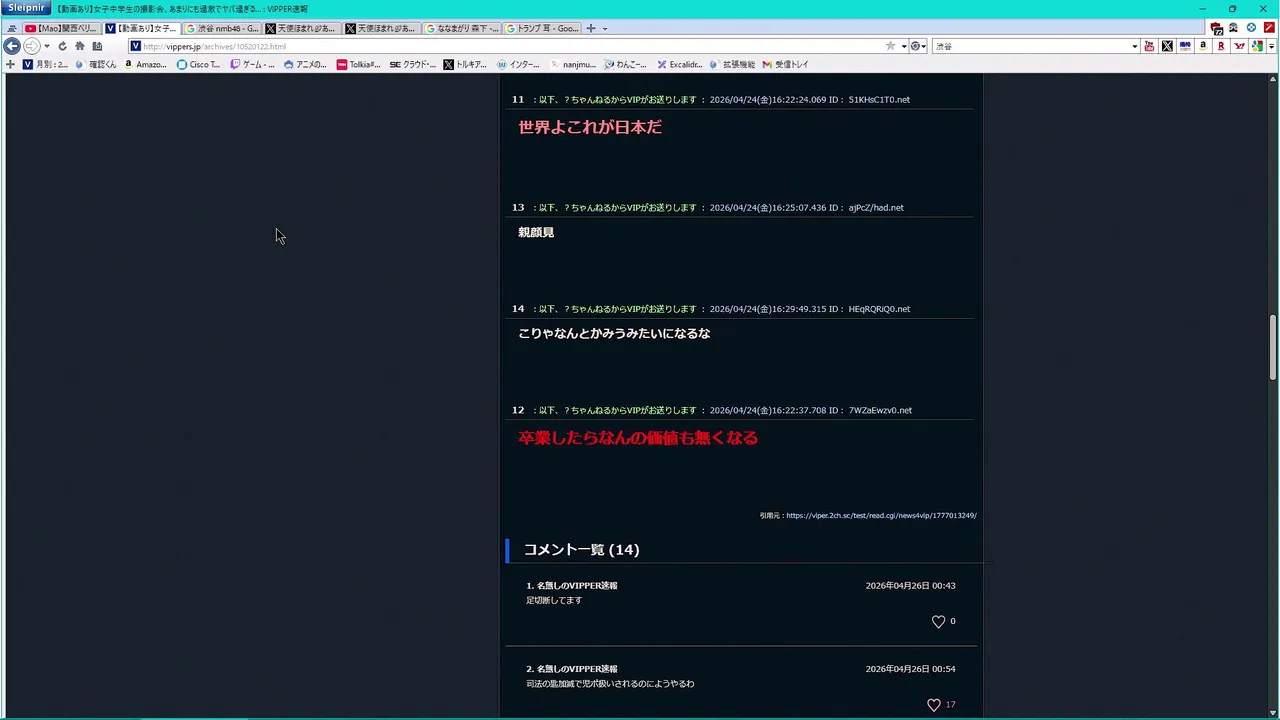Go to the home page icon
1280x720 pixels.
click(x=79, y=46)
